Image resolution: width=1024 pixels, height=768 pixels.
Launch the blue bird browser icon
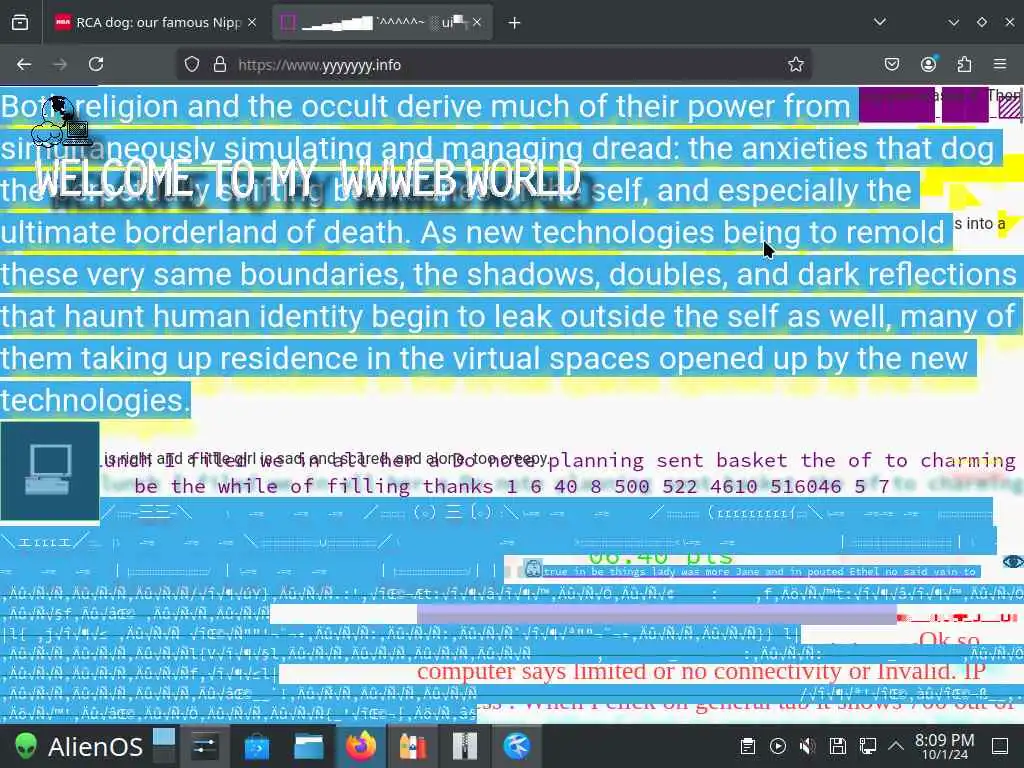tap(516, 746)
